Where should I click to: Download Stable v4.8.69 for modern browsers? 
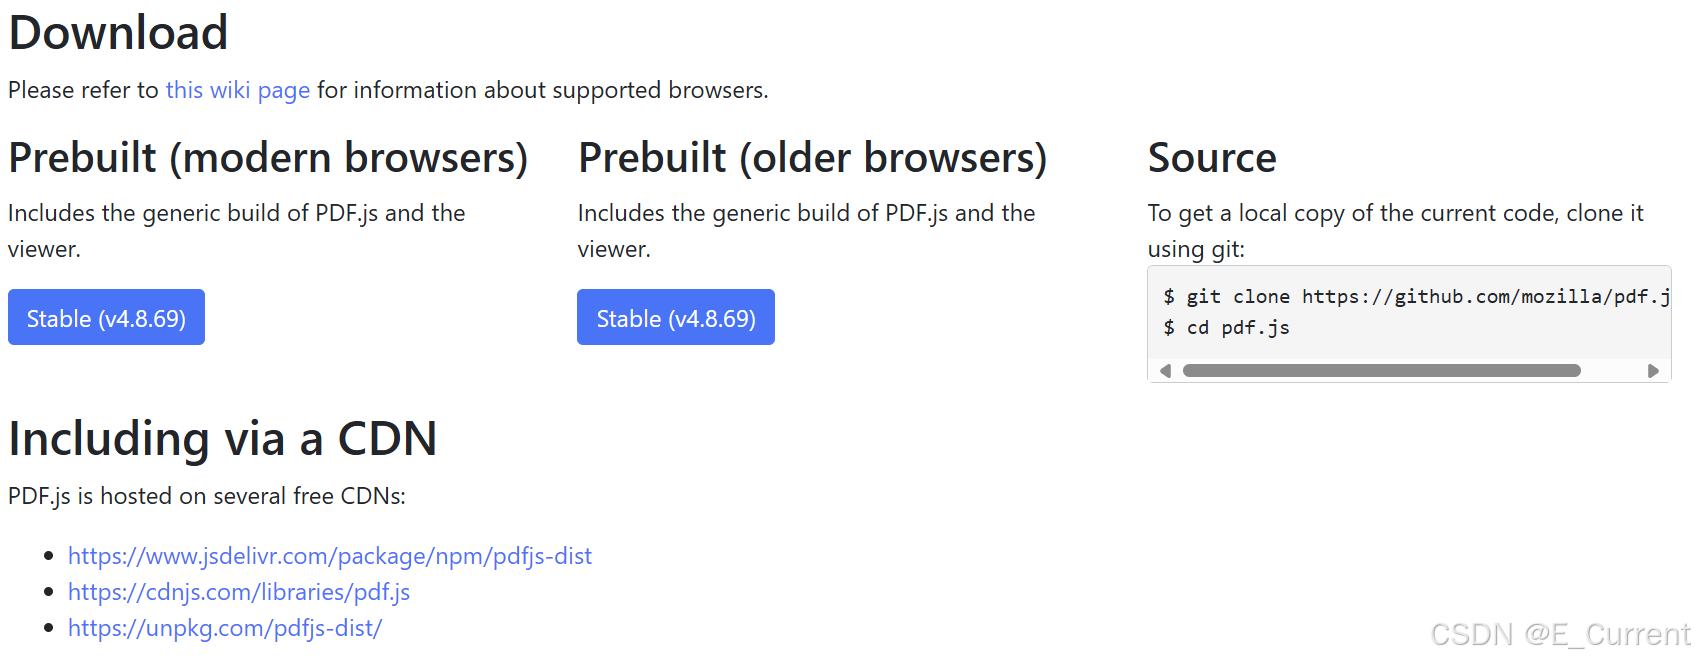tap(106, 317)
